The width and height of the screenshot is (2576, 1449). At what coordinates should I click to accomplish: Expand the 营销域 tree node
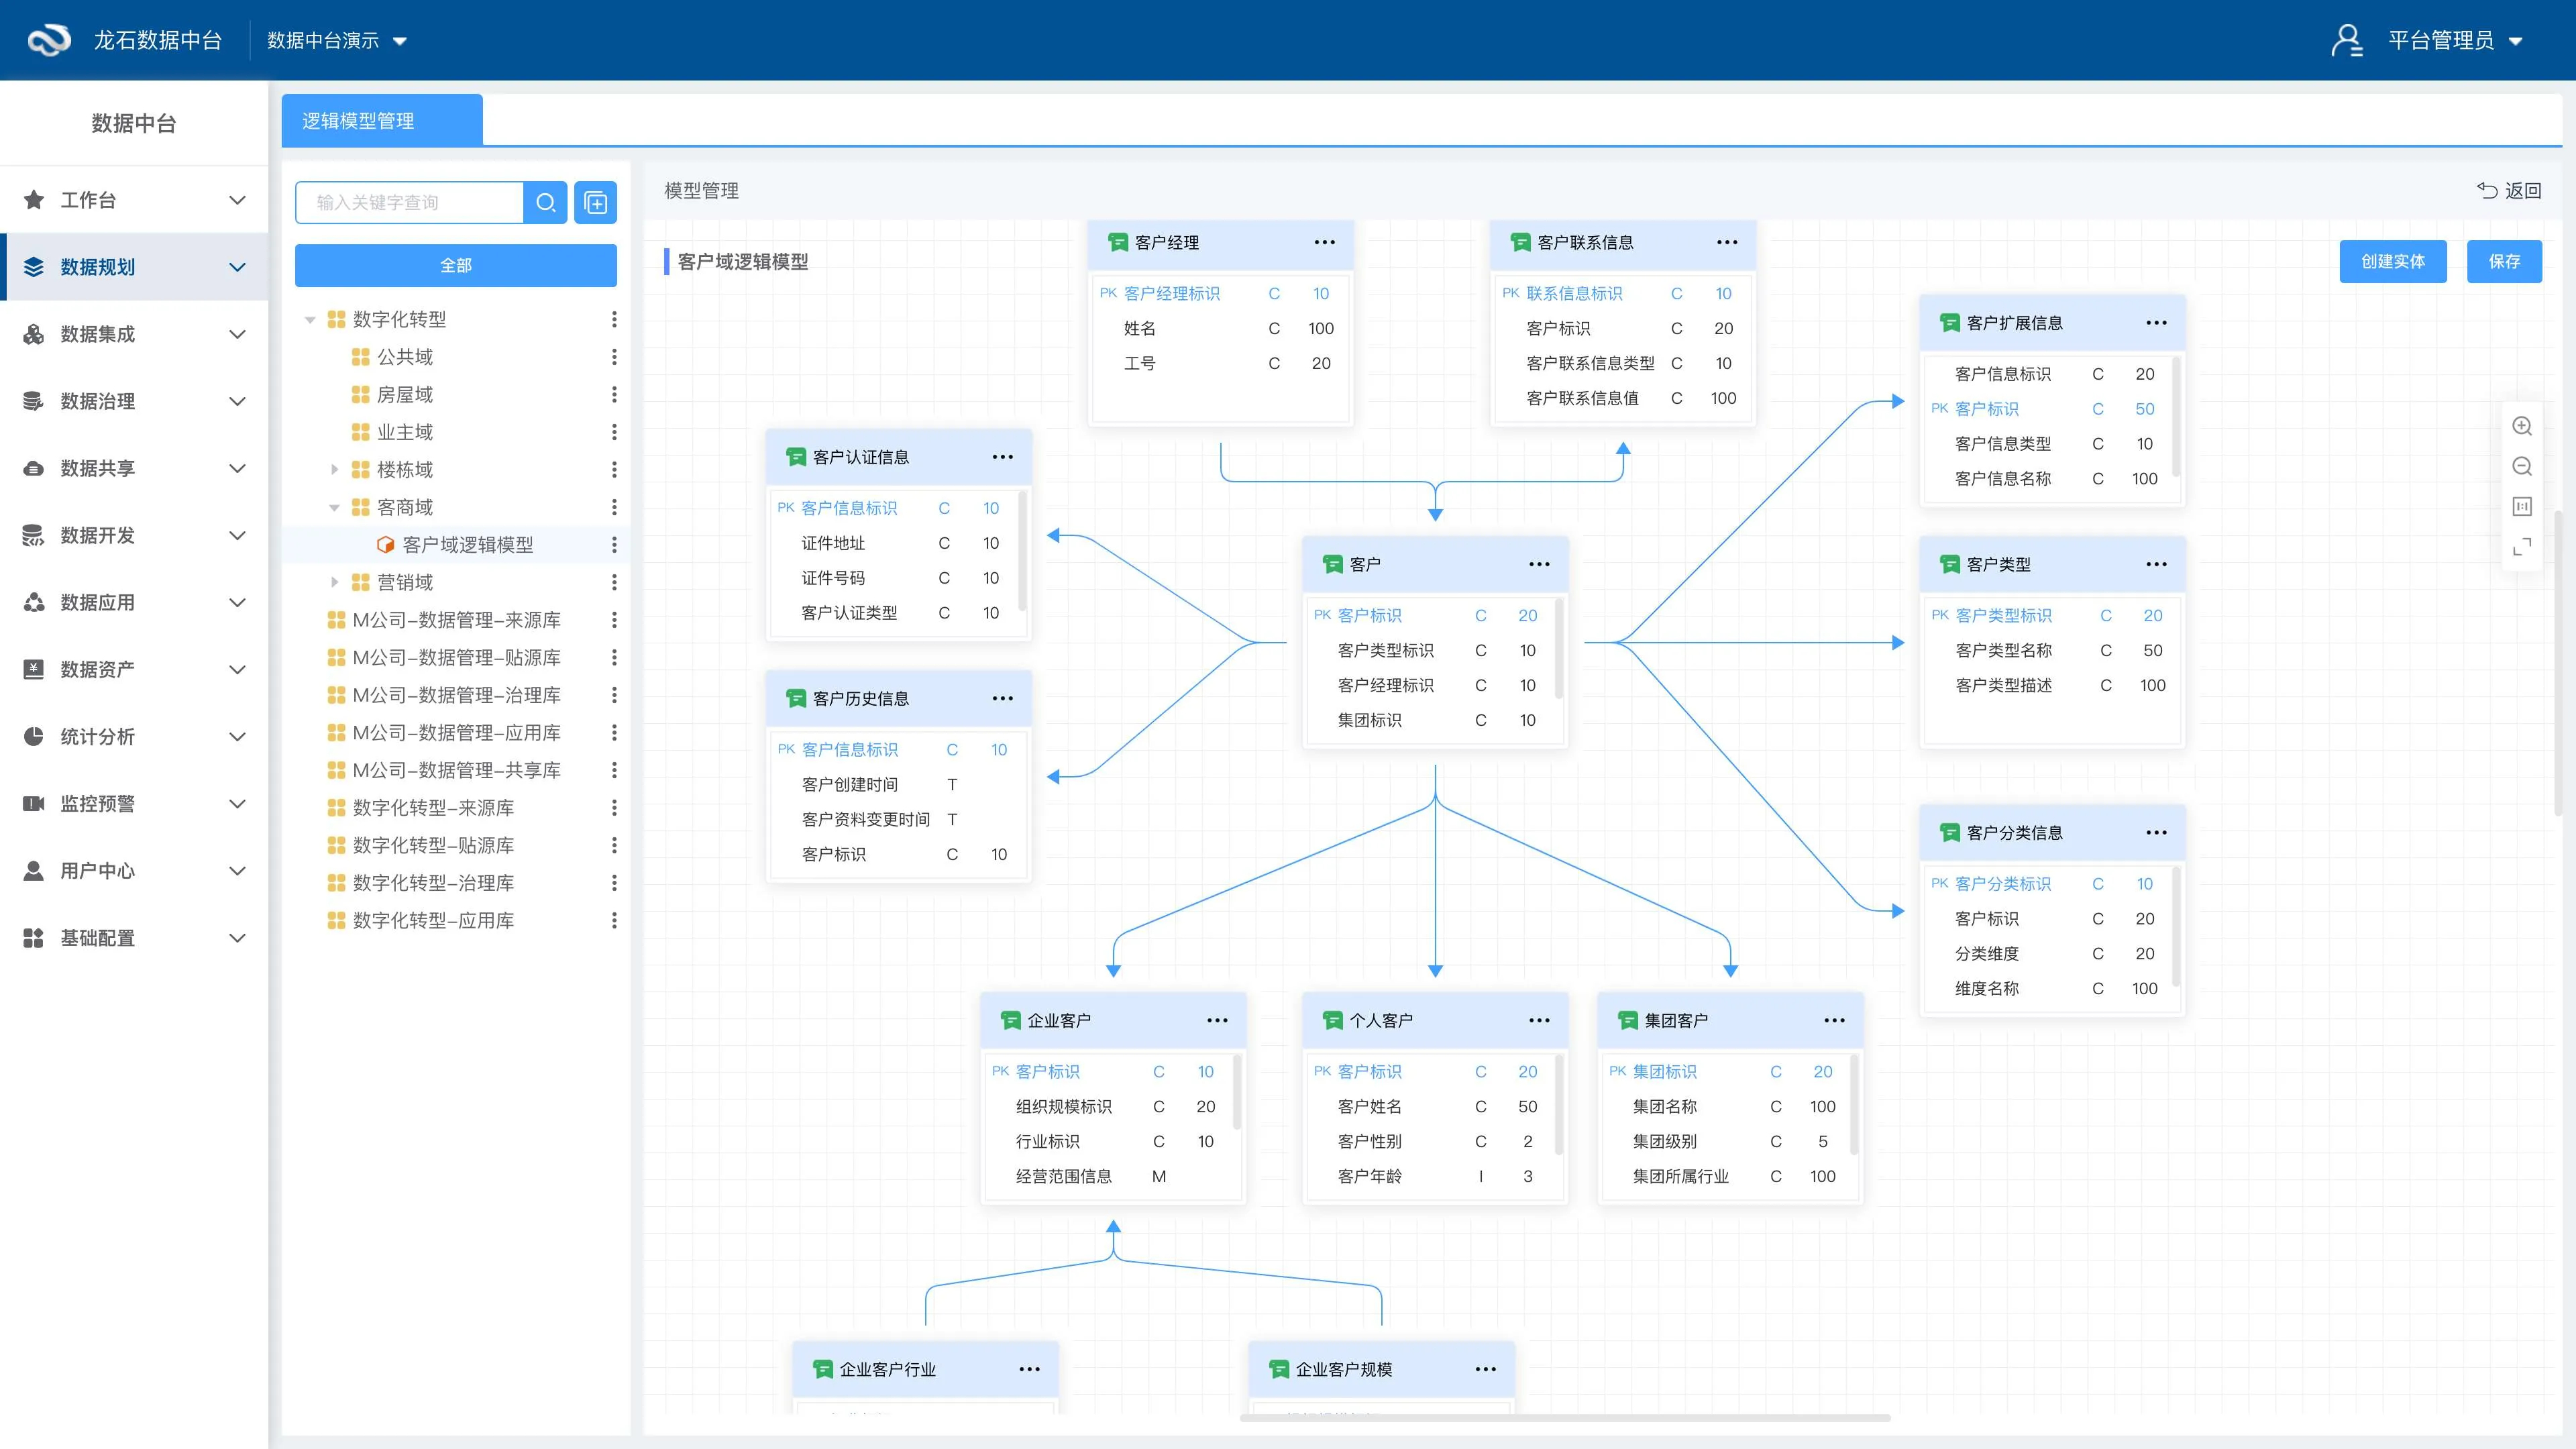pyautogui.click(x=335, y=582)
